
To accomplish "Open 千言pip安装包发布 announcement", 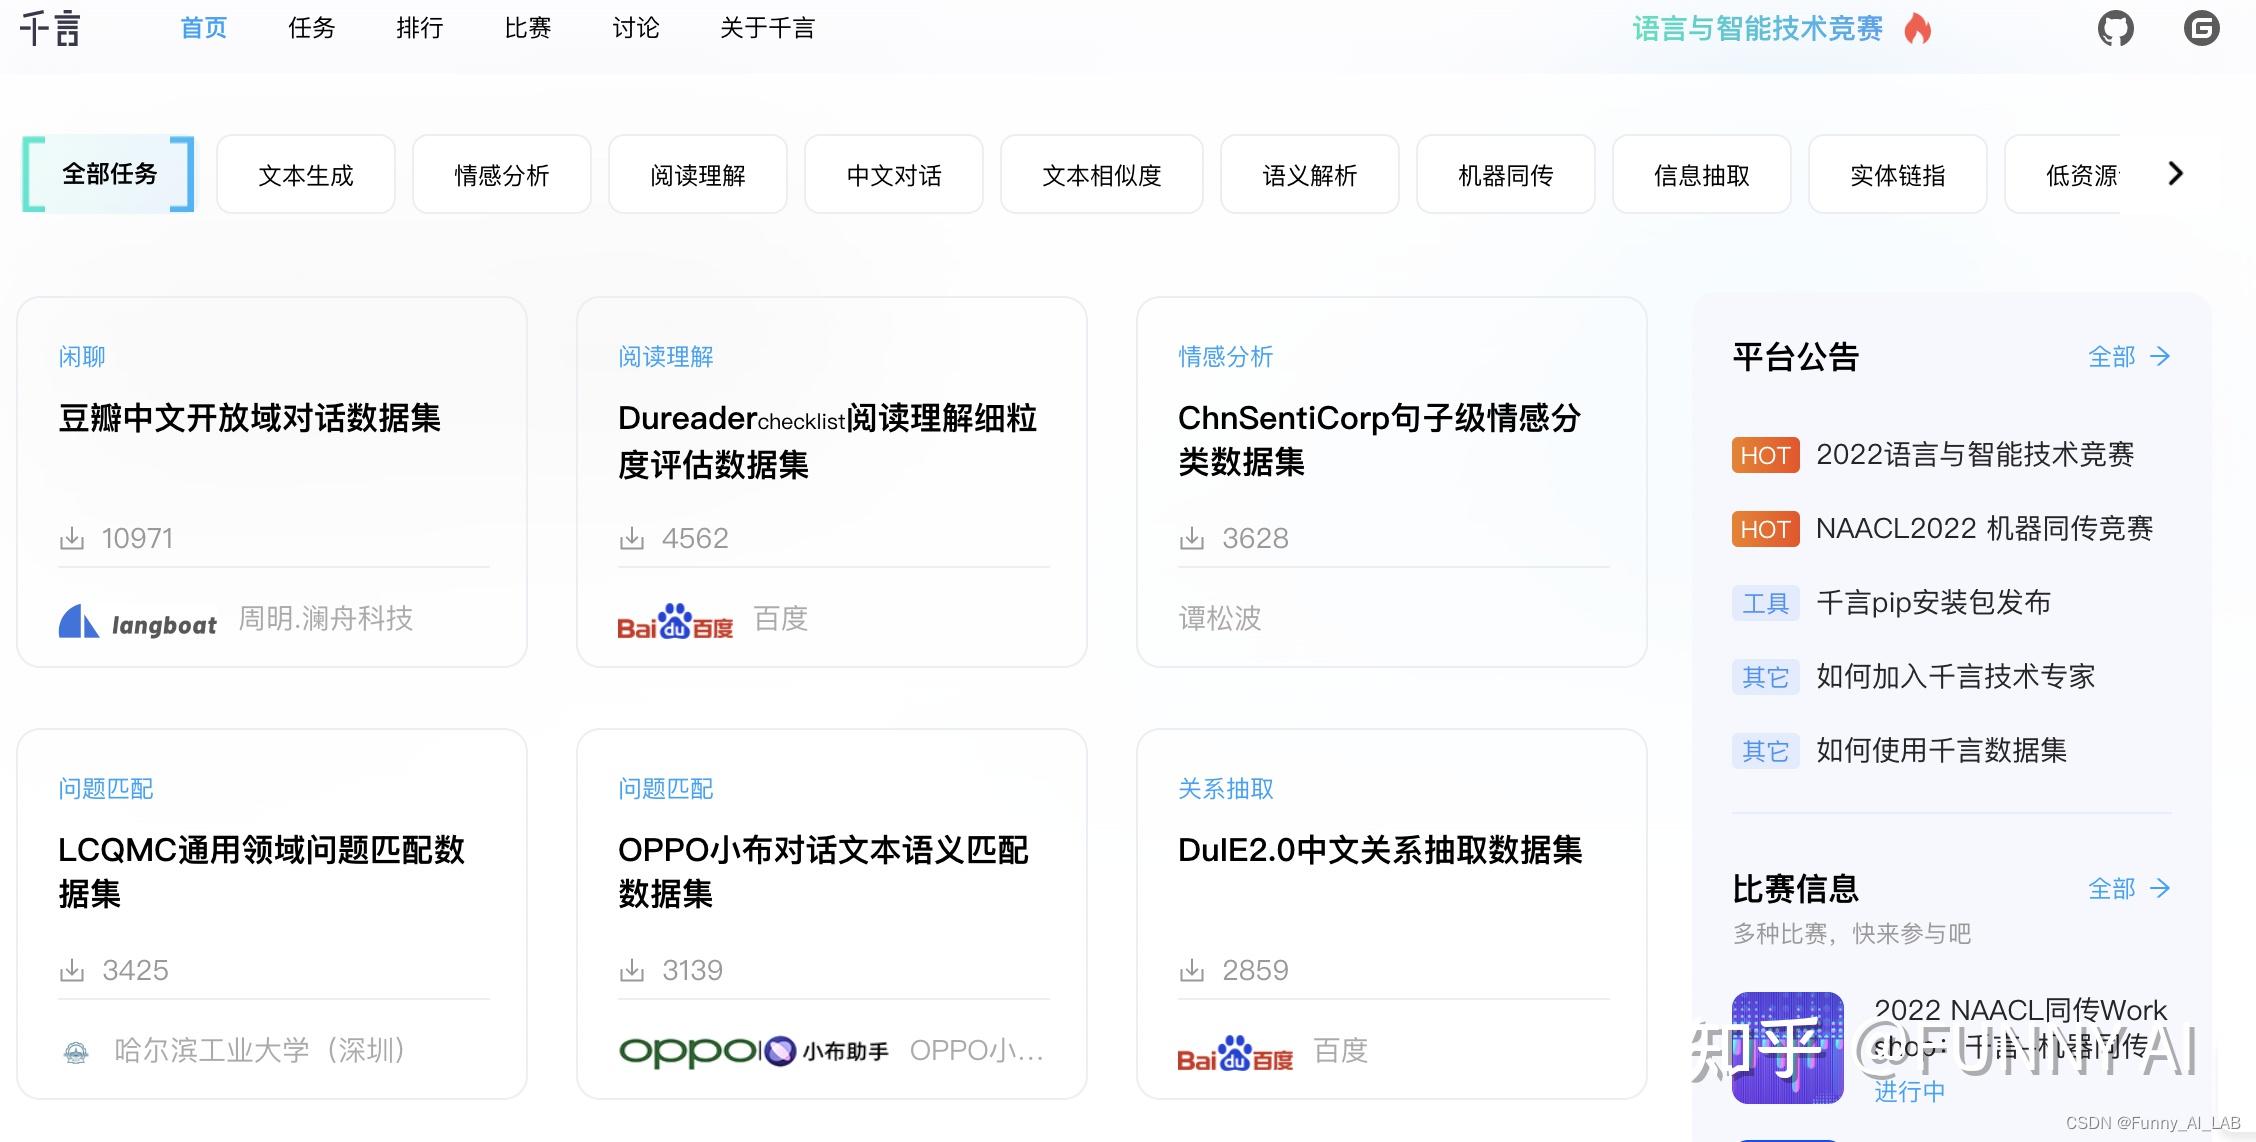I will [x=1932, y=603].
